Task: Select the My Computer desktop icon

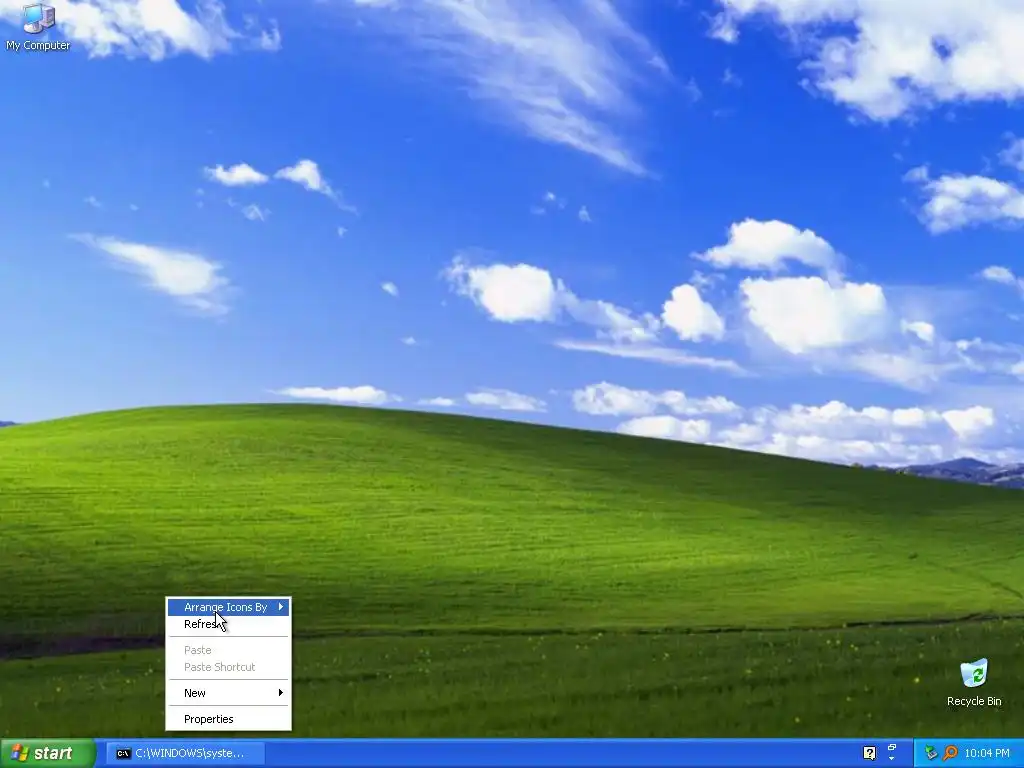Action: pyautogui.click(x=37, y=26)
